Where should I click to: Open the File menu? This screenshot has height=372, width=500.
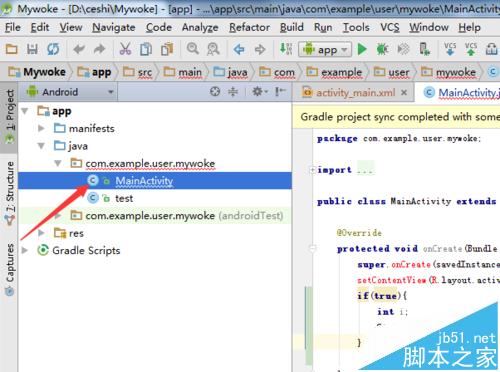click(13, 27)
